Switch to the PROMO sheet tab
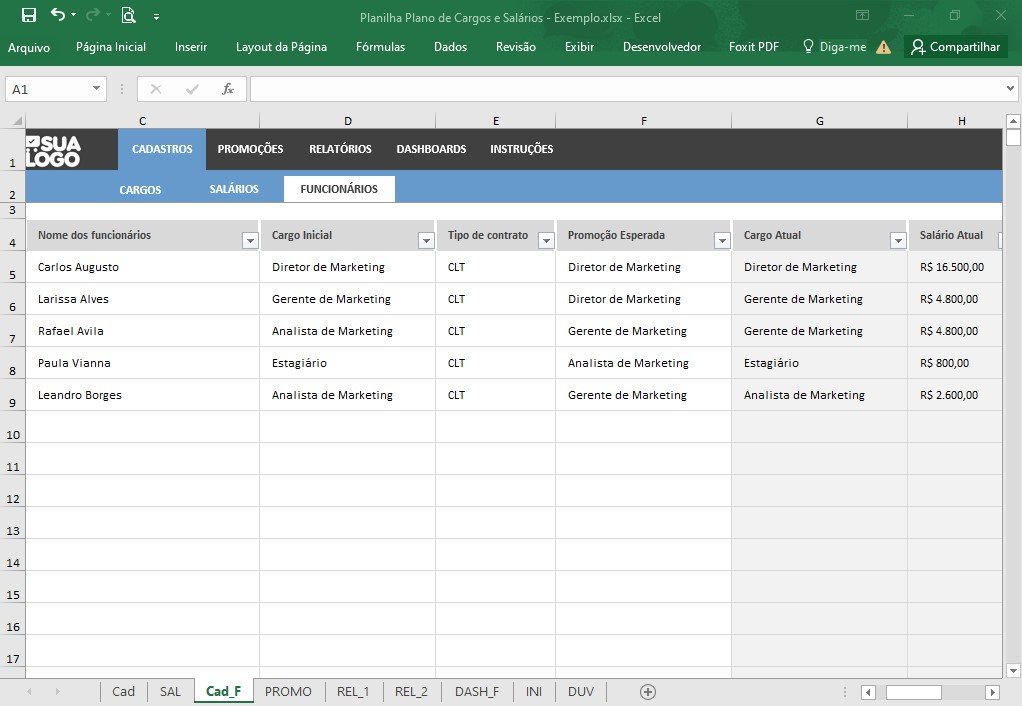1022x706 pixels. pyautogui.click(x=288, y=692)
